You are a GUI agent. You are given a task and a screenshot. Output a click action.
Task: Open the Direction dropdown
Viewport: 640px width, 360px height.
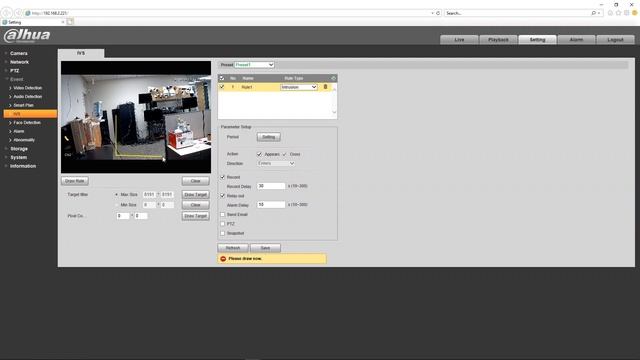click(276, 163)
